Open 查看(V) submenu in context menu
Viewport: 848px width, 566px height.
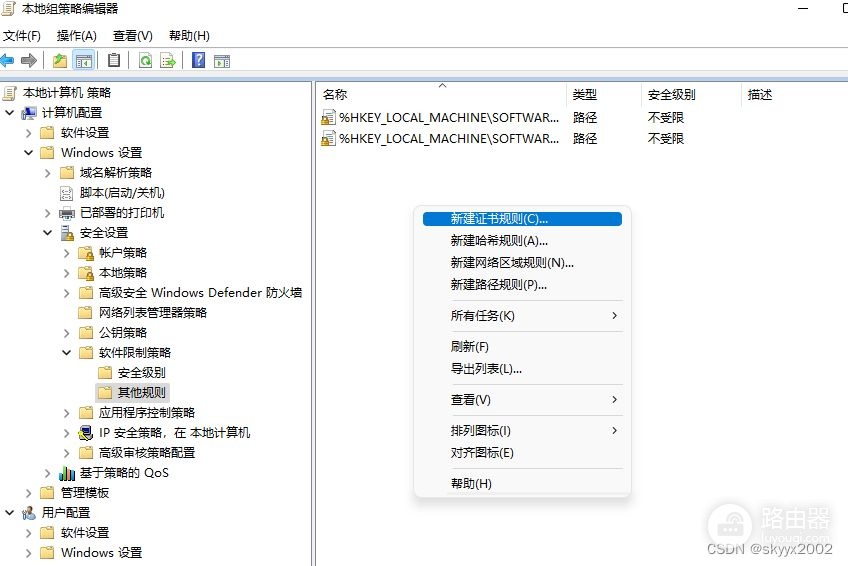coord(522,399)
